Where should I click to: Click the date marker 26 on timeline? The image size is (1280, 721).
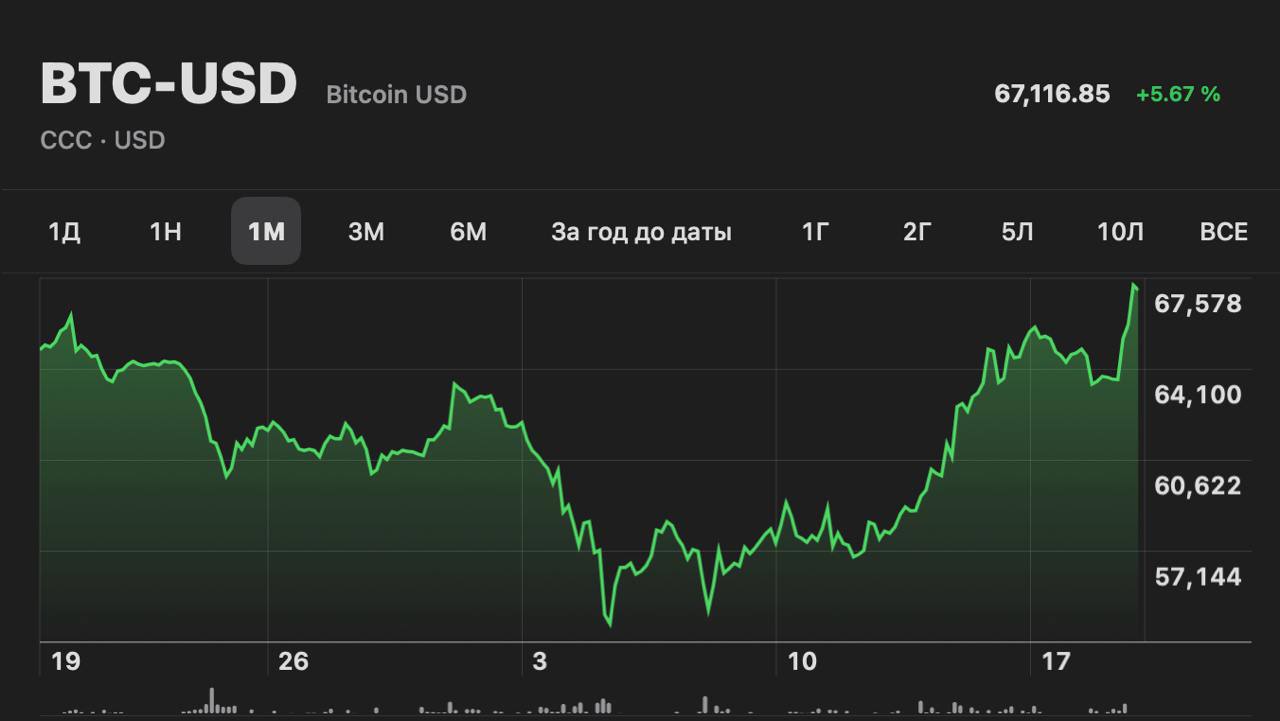pos(293,661)
